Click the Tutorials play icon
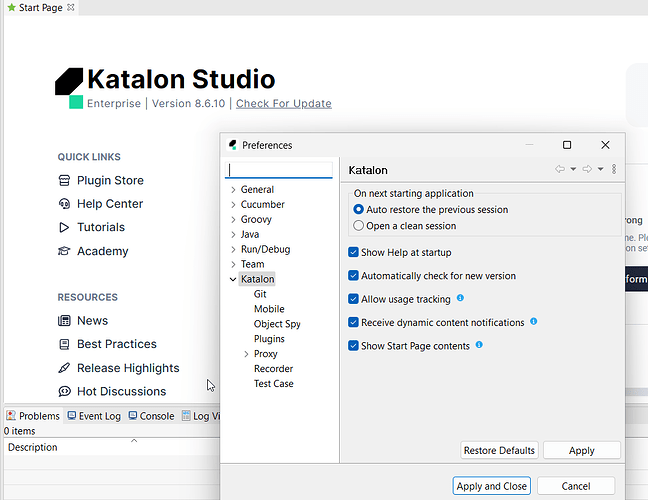This screenshot has width=648, height=500. click(x=65, y=227)
